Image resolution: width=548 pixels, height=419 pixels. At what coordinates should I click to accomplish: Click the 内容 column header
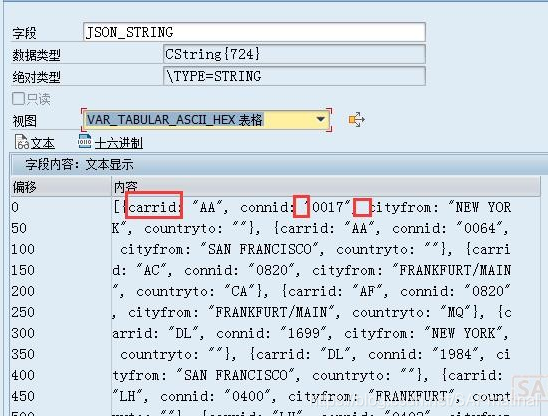pyautogui.click(x=326, y=187)
